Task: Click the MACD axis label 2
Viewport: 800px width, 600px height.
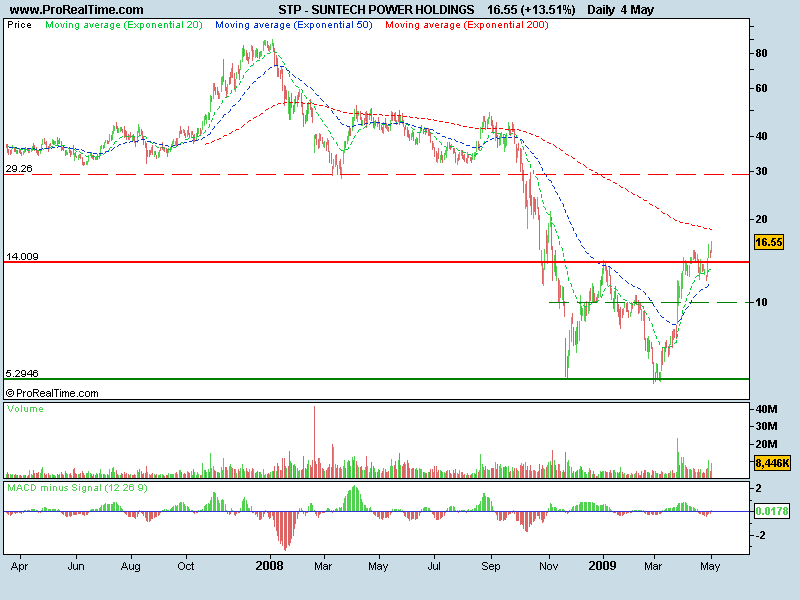Action: 759,488
